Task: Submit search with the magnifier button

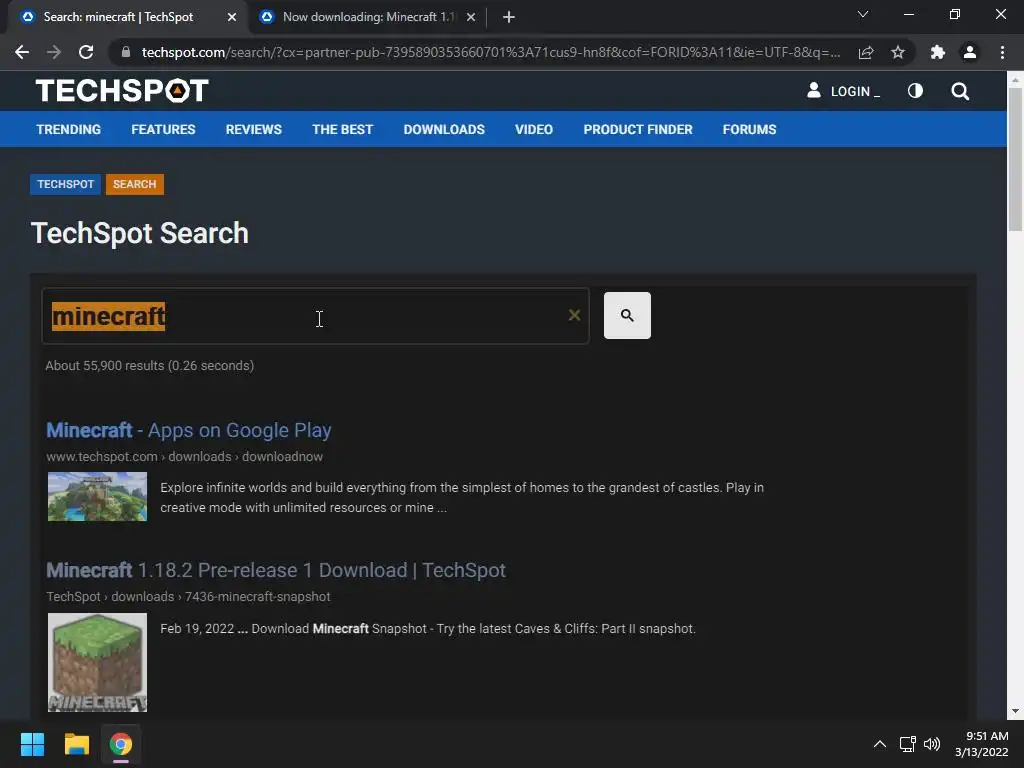Action: 627,315
